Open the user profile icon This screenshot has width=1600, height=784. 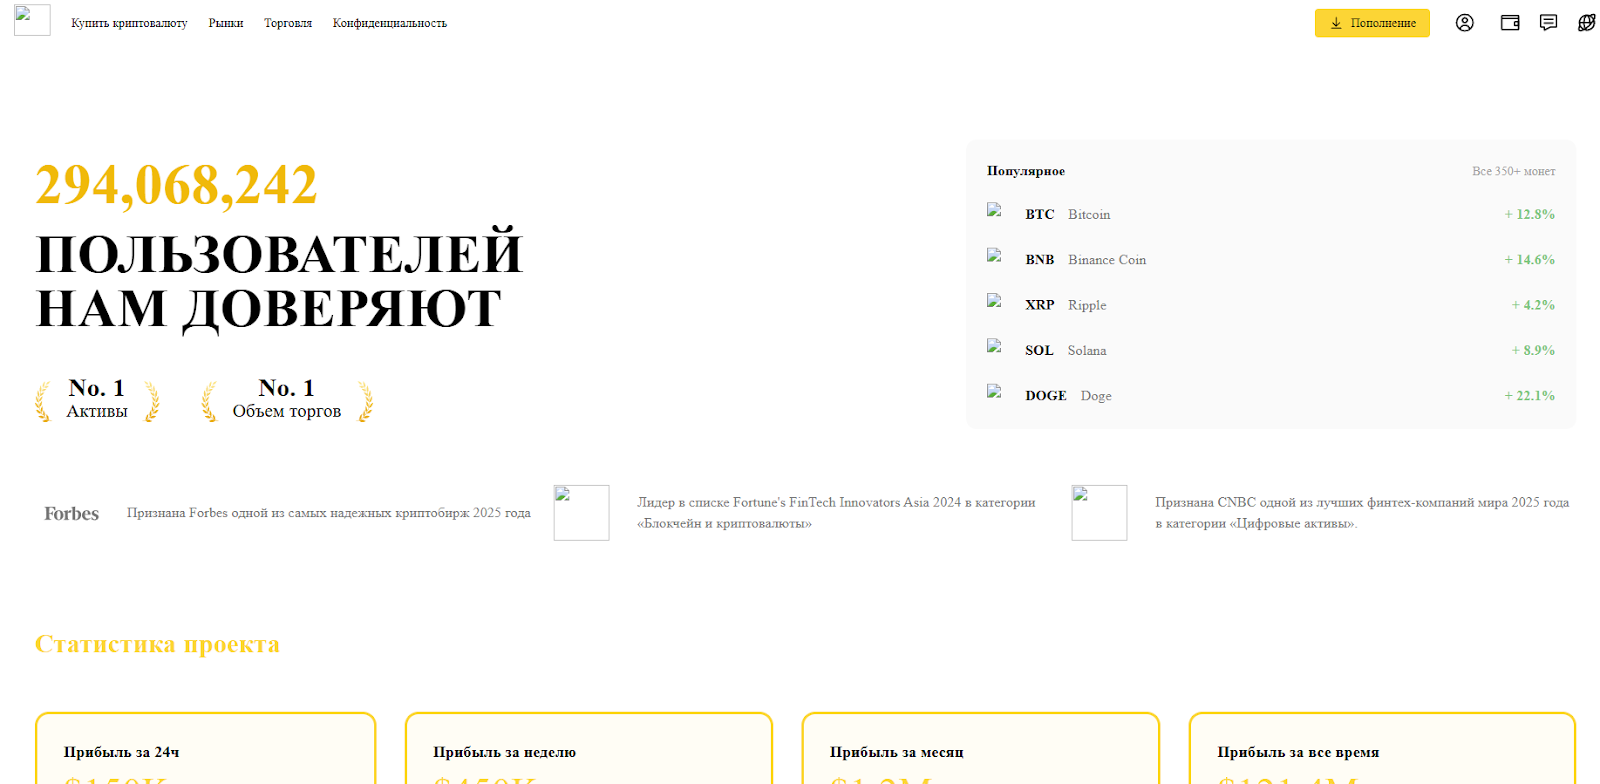[1464, 23]
